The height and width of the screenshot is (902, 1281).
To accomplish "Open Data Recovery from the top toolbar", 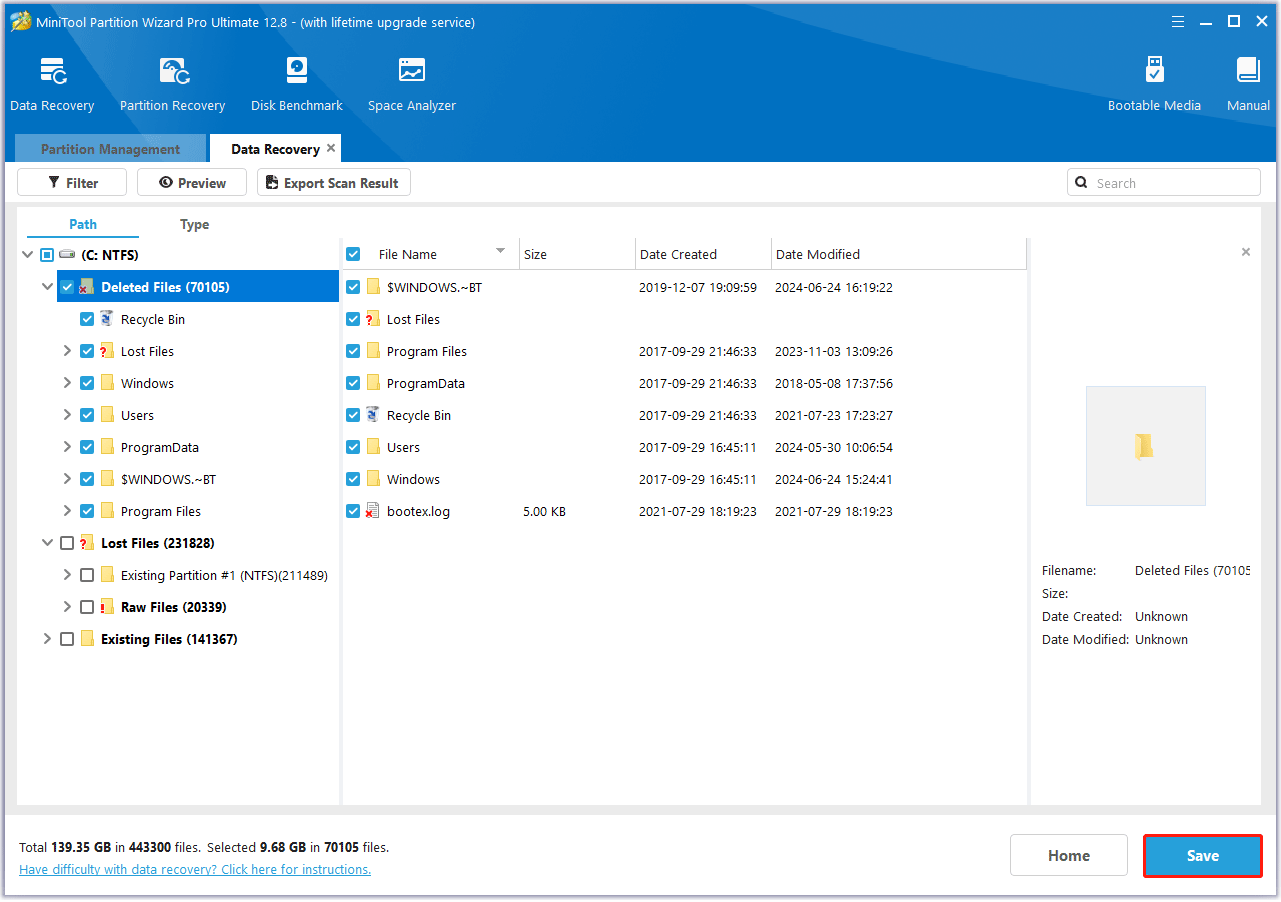I will pos(52,85).
